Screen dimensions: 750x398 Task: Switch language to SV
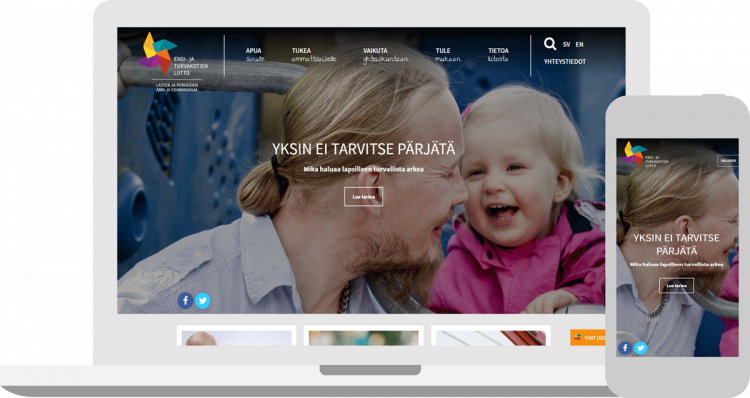click(x=566, y=44)
